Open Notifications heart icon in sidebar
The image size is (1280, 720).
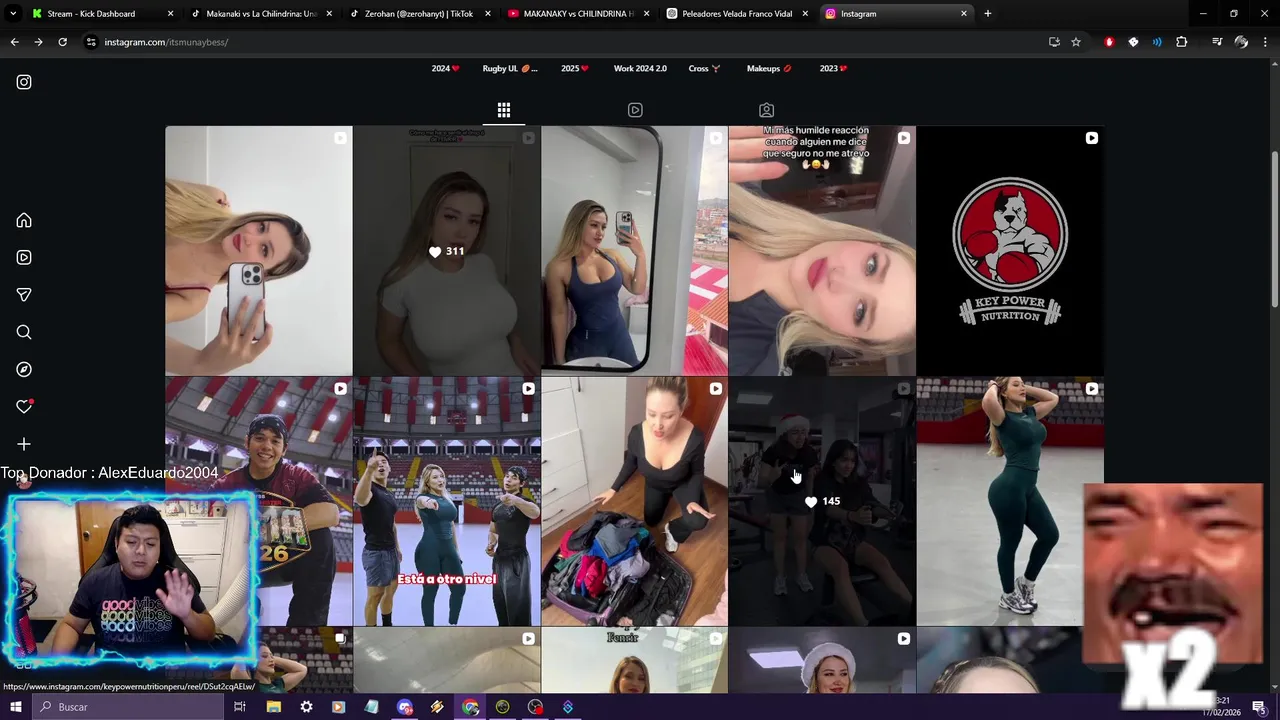[24, 406]
